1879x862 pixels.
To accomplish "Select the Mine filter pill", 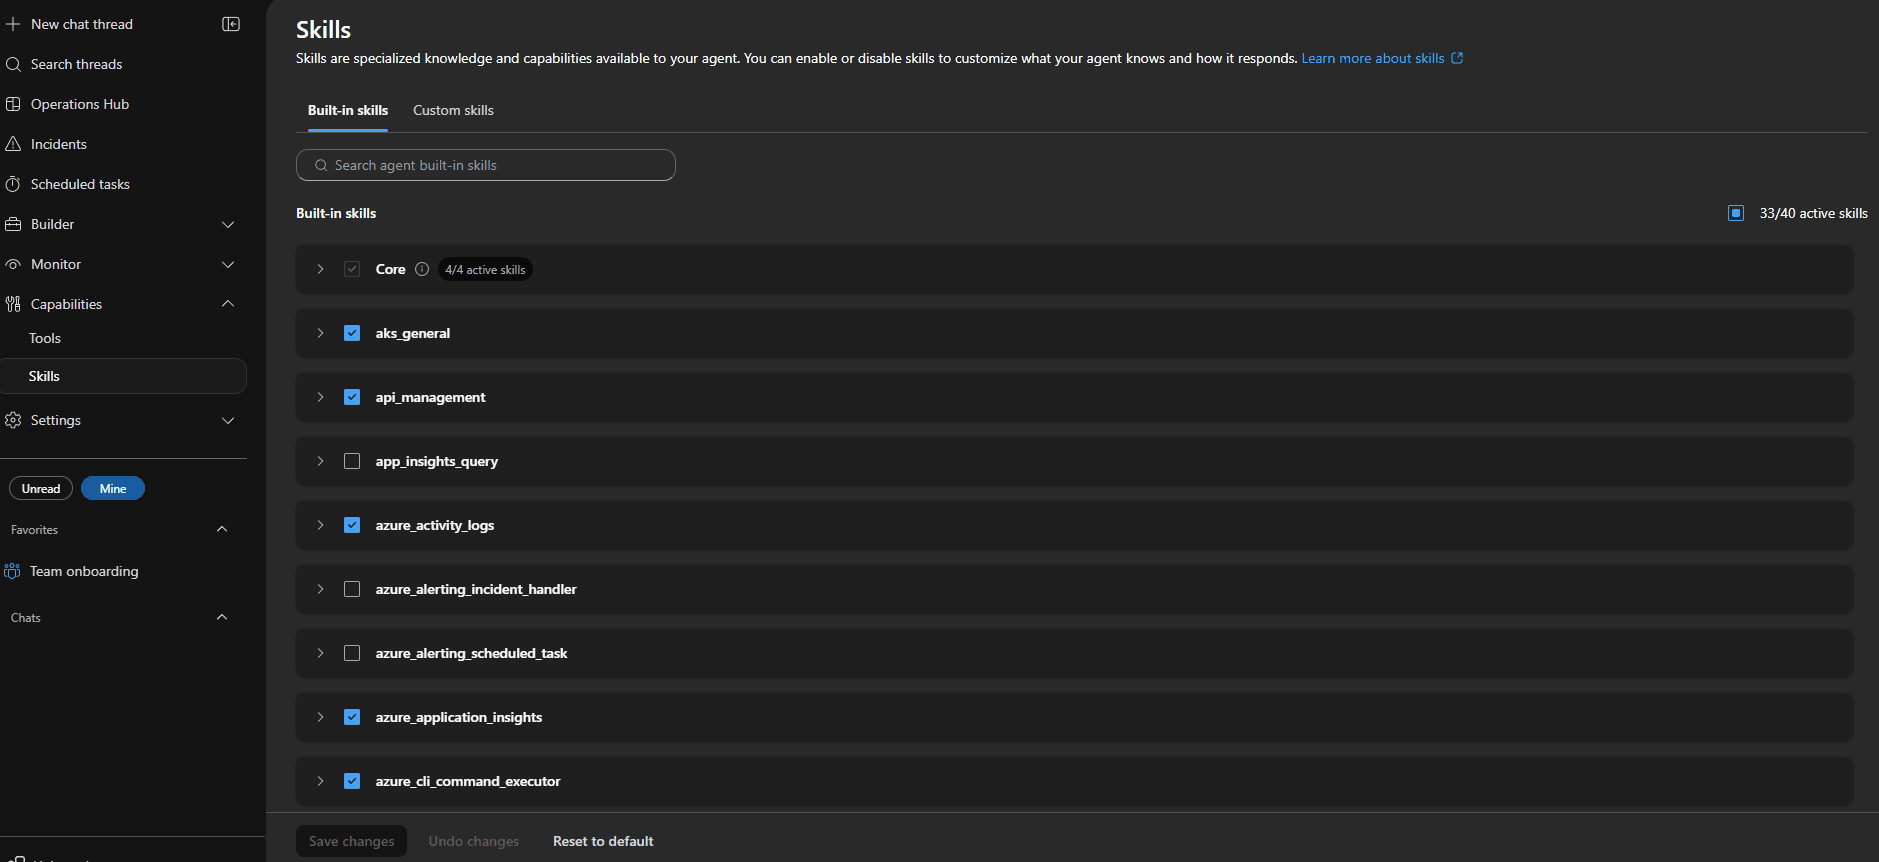I will point(113,488).
